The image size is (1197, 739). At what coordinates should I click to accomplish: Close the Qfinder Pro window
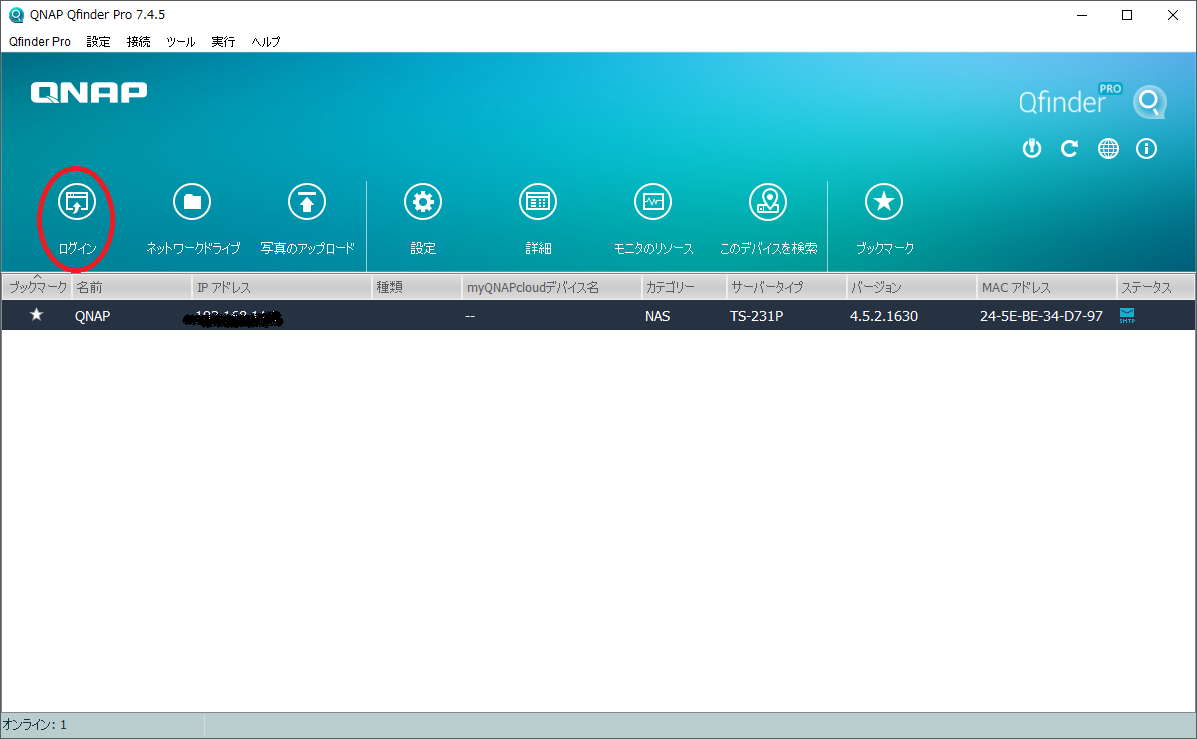1173,15
